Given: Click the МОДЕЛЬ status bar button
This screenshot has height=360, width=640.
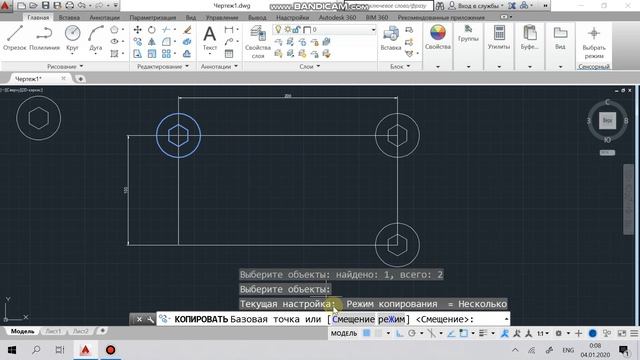Looking at the screenshot, I should 344,333.
